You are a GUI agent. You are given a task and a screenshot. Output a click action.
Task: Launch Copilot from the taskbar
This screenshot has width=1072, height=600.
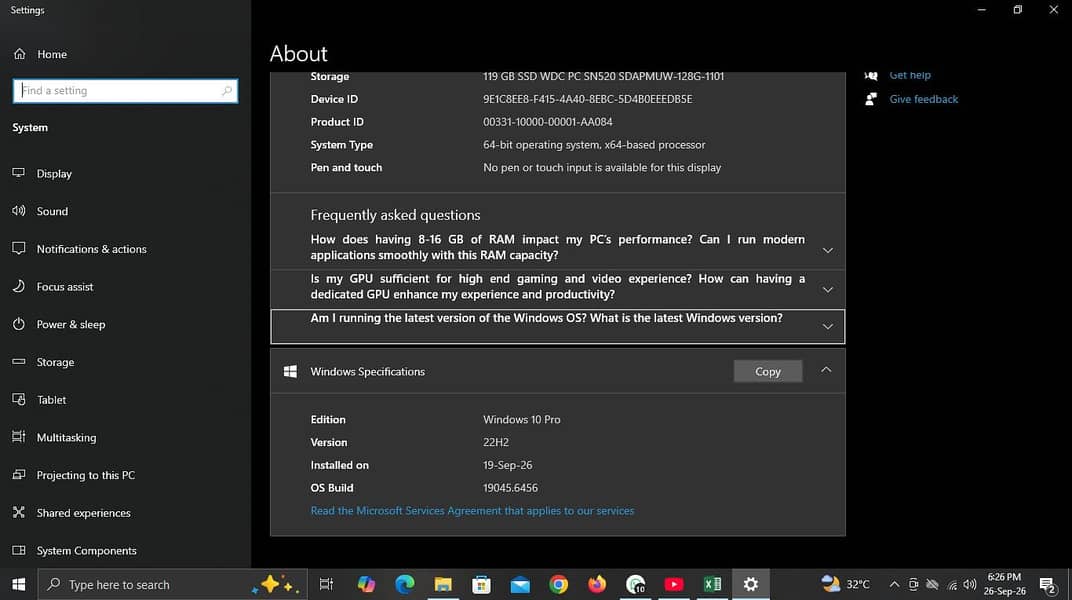[366, 584]
